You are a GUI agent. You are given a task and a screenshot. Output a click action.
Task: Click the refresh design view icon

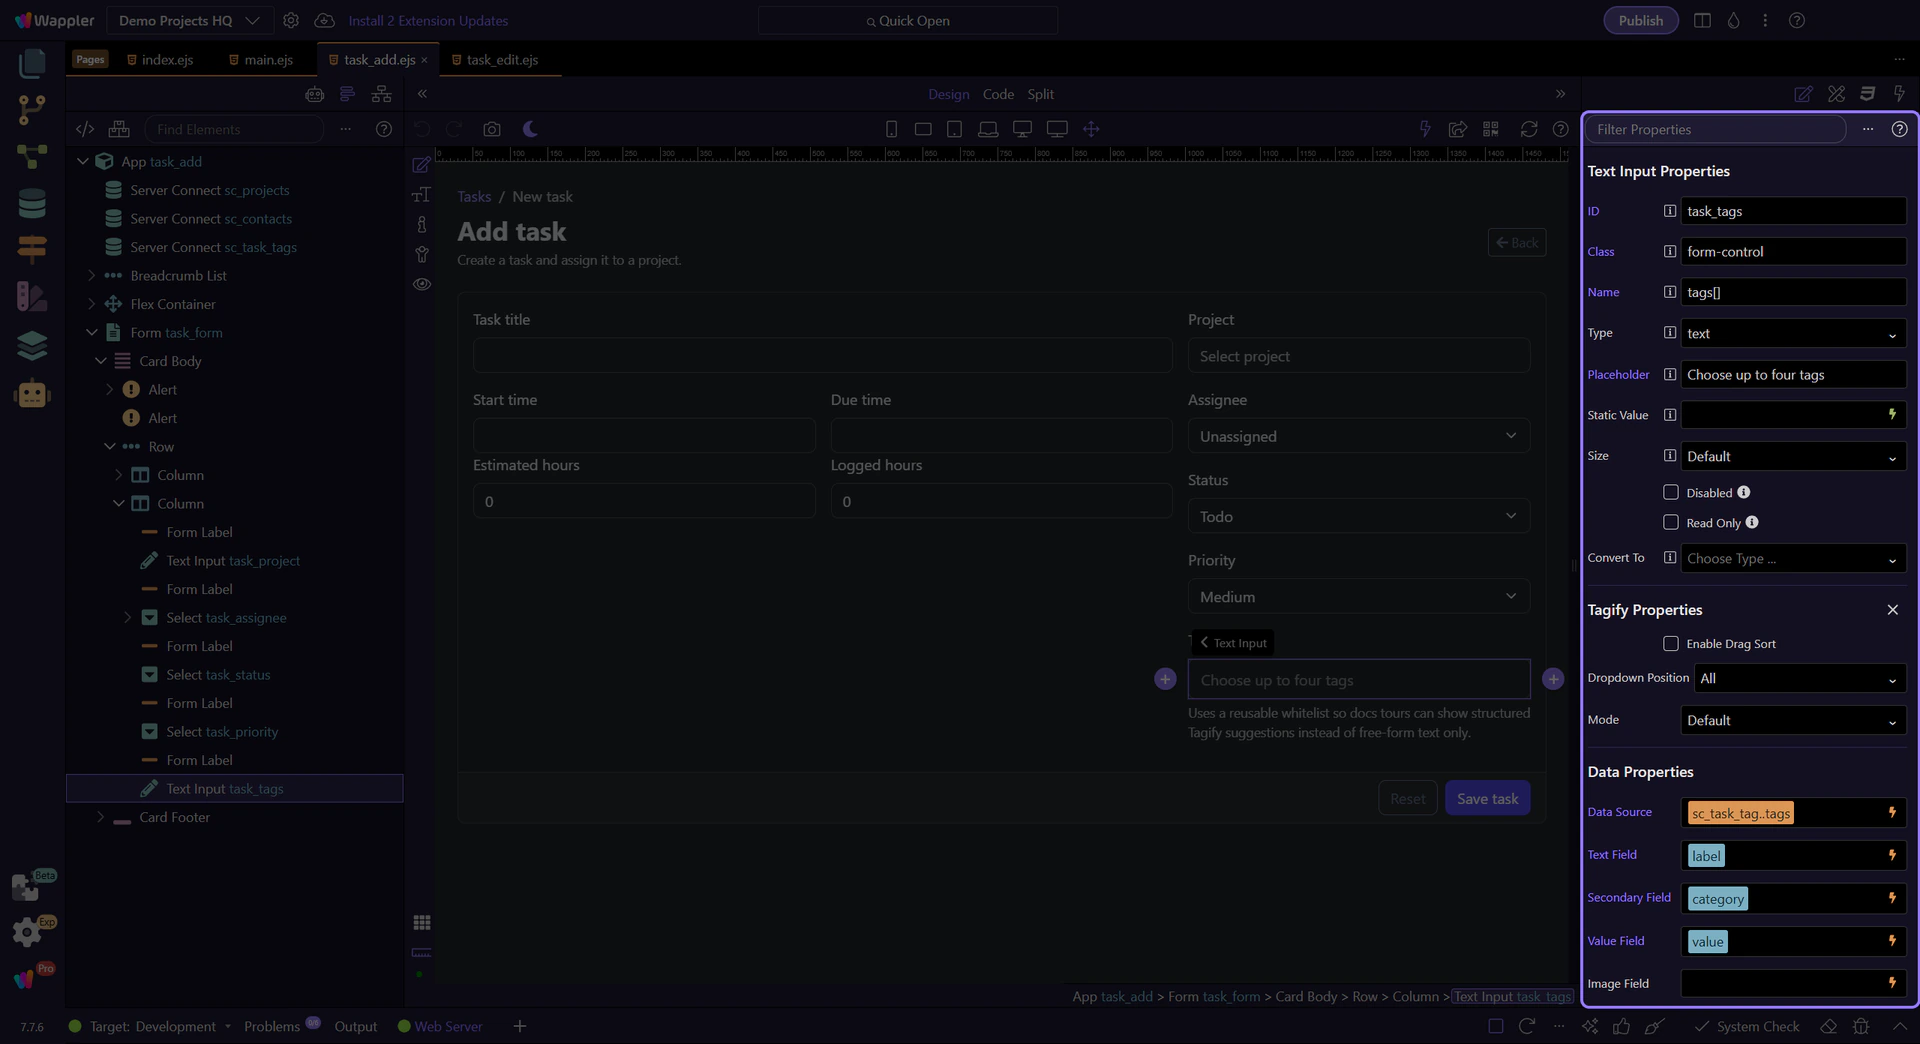pyautogui.click(x=1528, y=129)
